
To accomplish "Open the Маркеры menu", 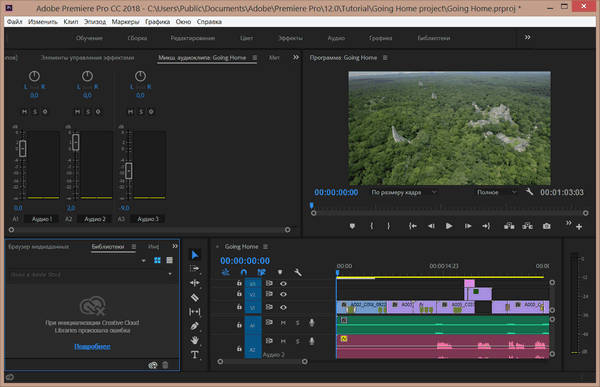I will (x=126, y=22).
